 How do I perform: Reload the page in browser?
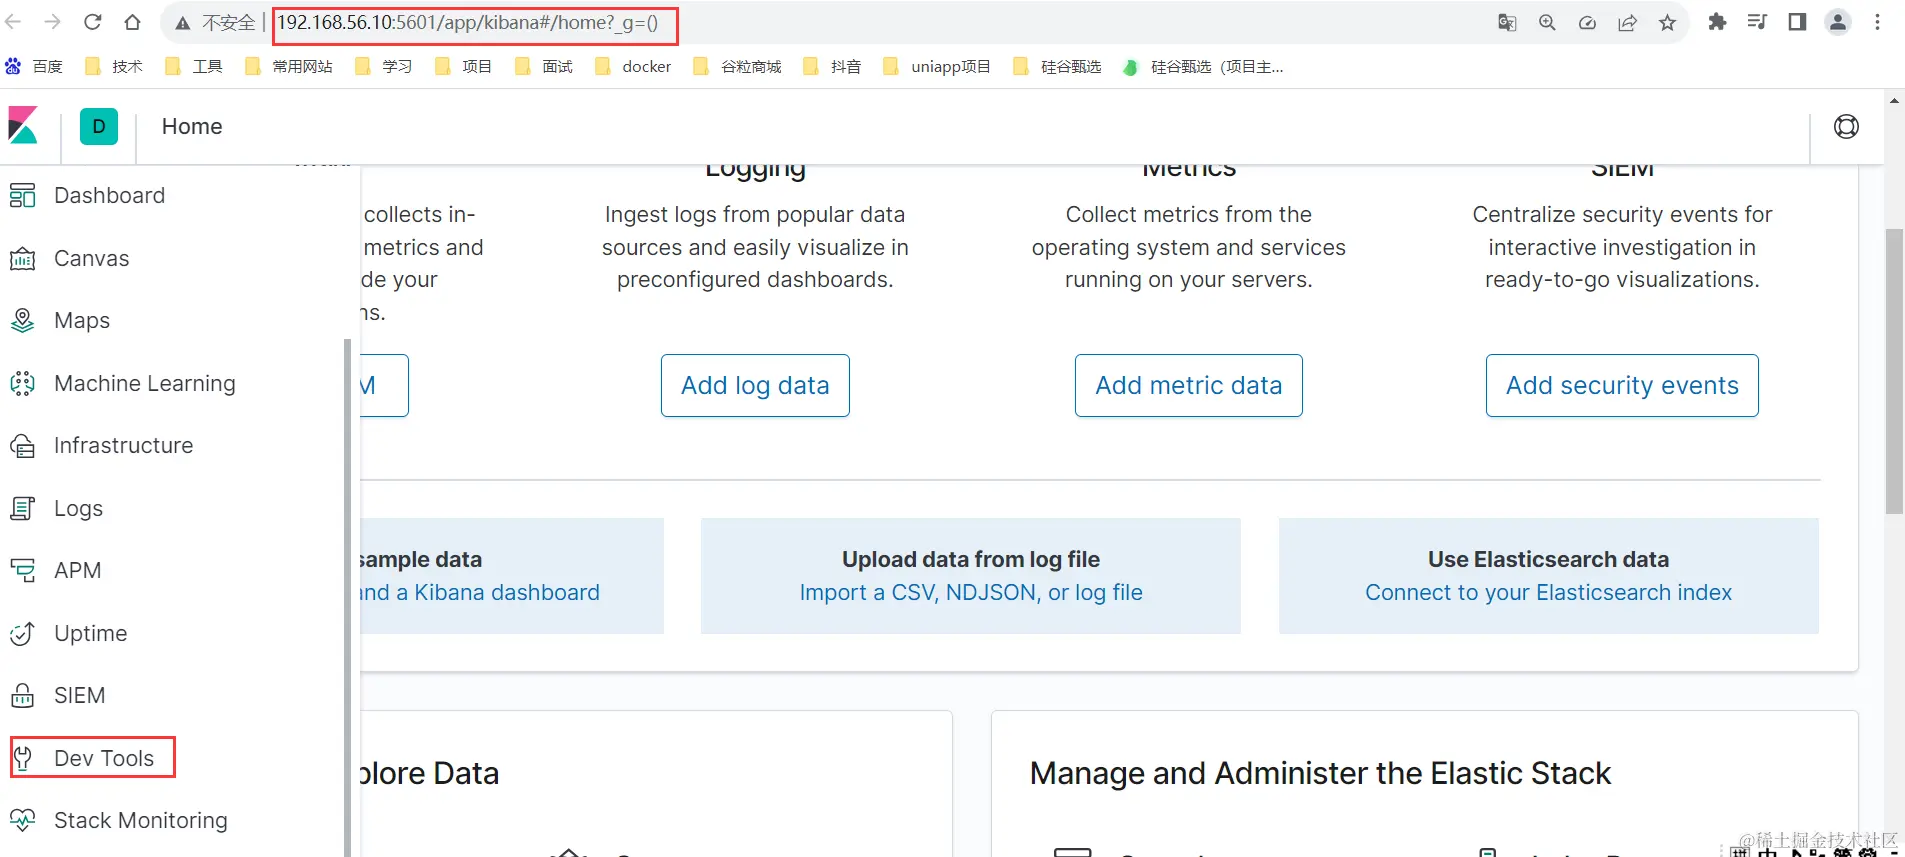[x=92, y=22]
